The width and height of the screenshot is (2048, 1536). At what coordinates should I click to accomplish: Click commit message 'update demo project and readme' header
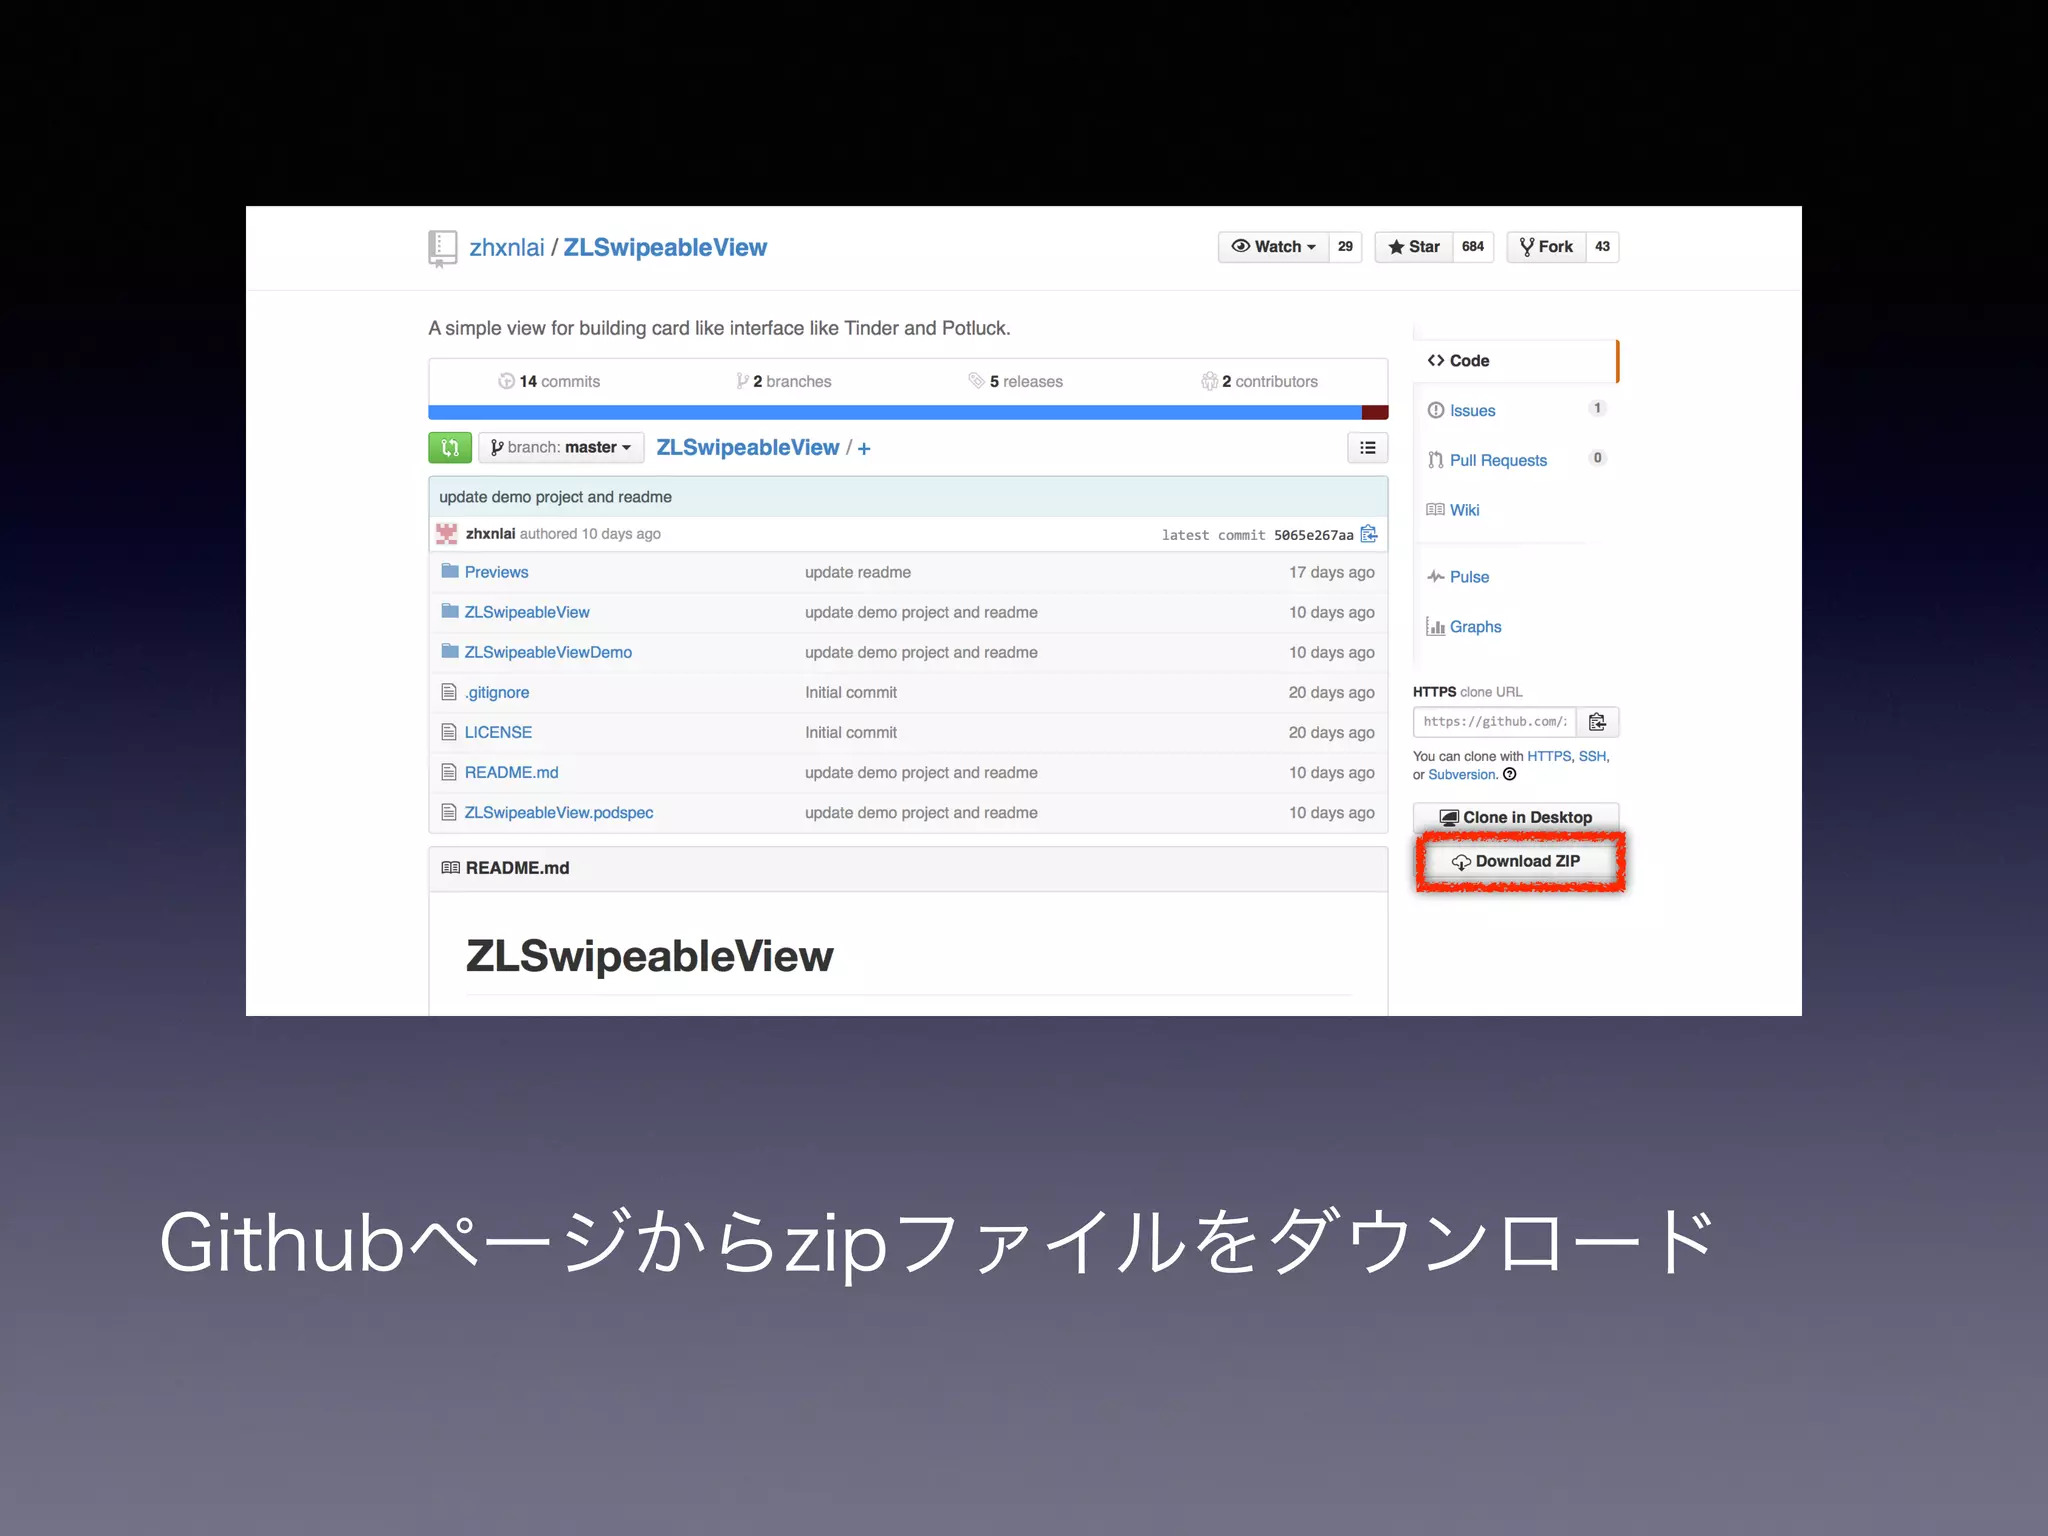[555, 497]
